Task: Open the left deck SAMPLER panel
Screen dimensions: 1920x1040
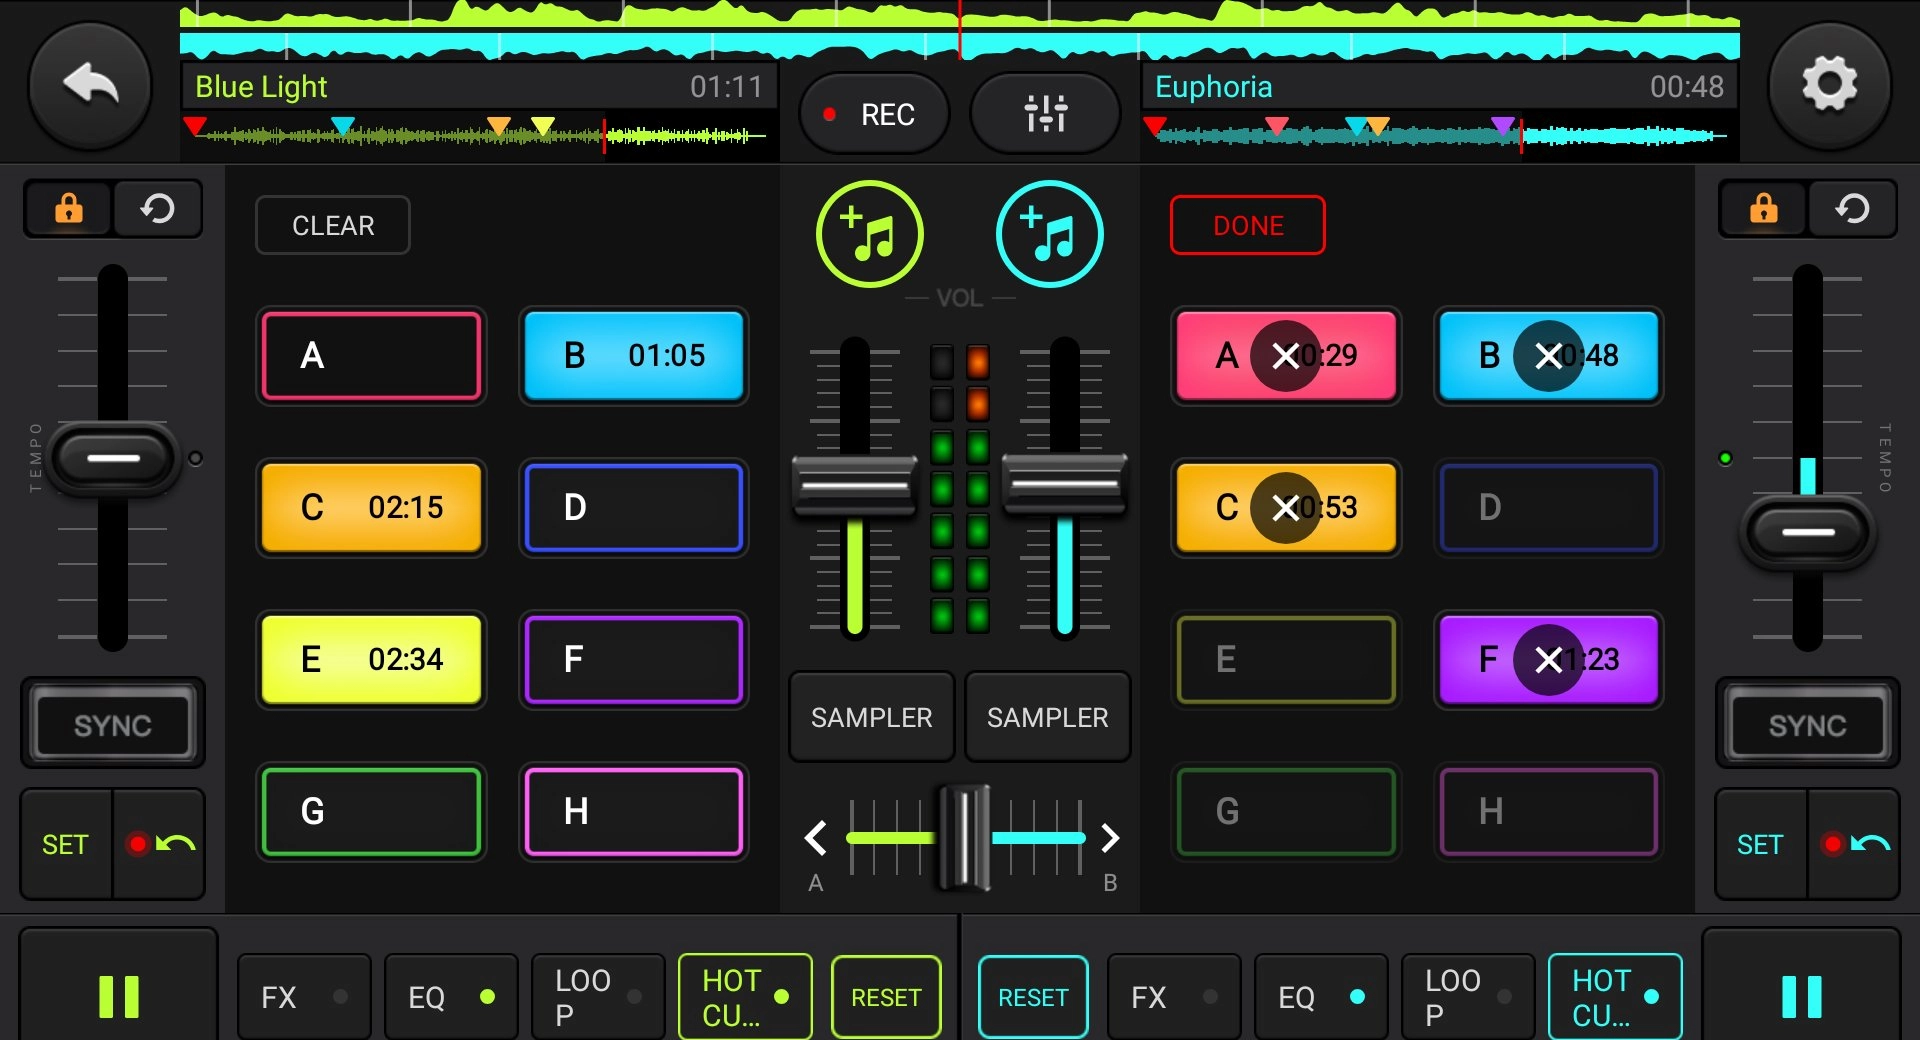Action: 870,716
